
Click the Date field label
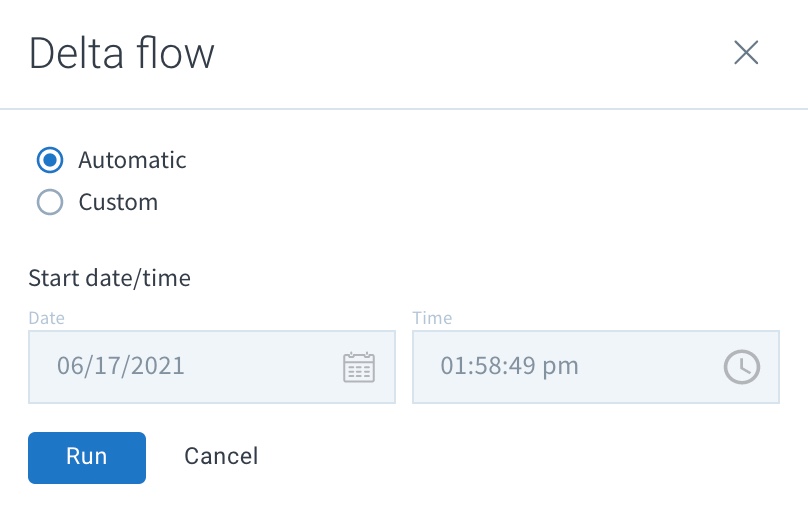[46, 318]
